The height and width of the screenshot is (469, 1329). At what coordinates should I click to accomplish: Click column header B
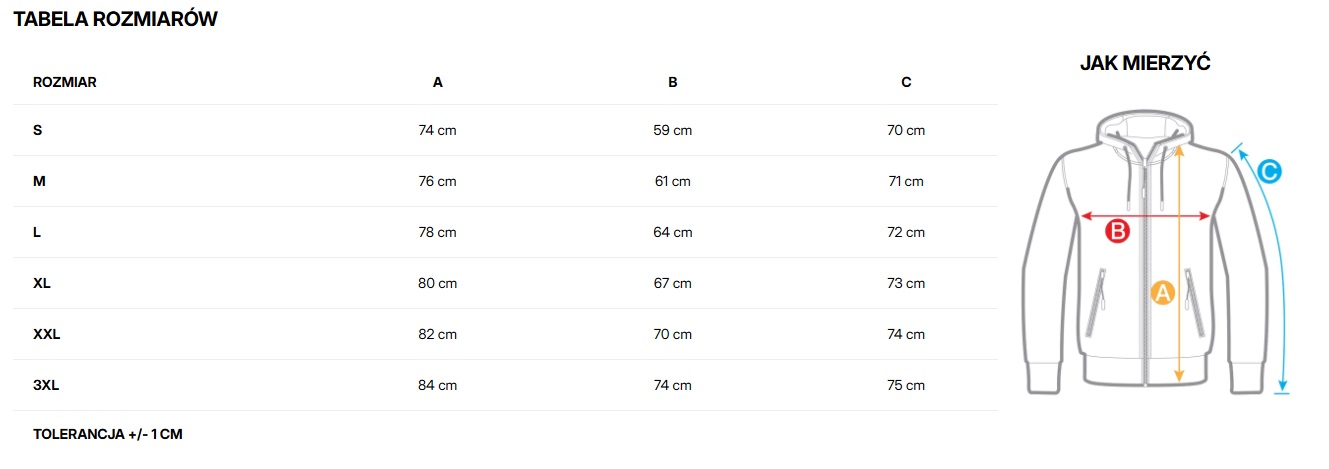[x=672, y=82]
